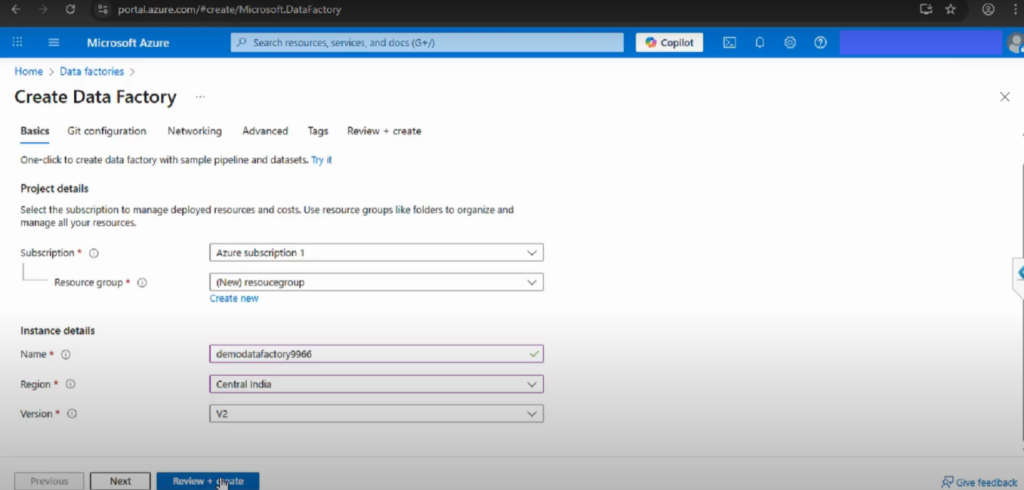This screenshot has width=1024, height=490.
Task: Switch to the Advanced tab
Action: tap(265, 131)
